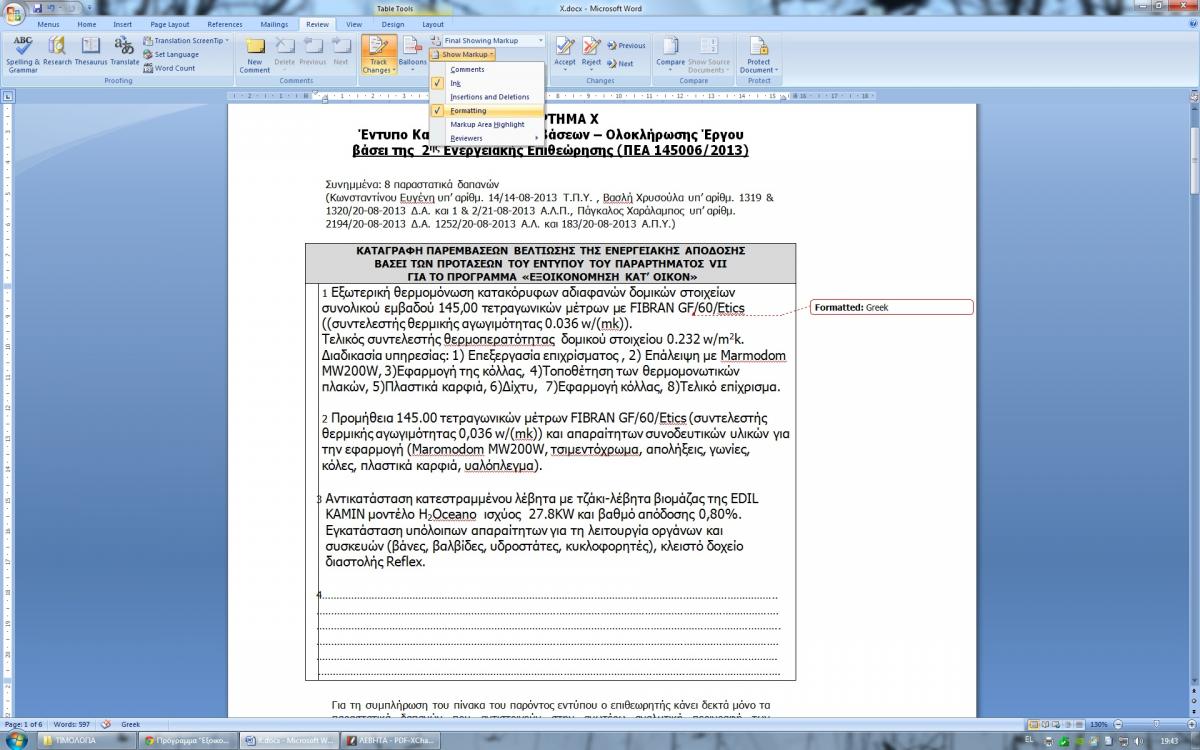Click the Formatted: Greek revision balloon
Image resolution: width=1200 pixels, height=750 pixels.
[891, 307]
